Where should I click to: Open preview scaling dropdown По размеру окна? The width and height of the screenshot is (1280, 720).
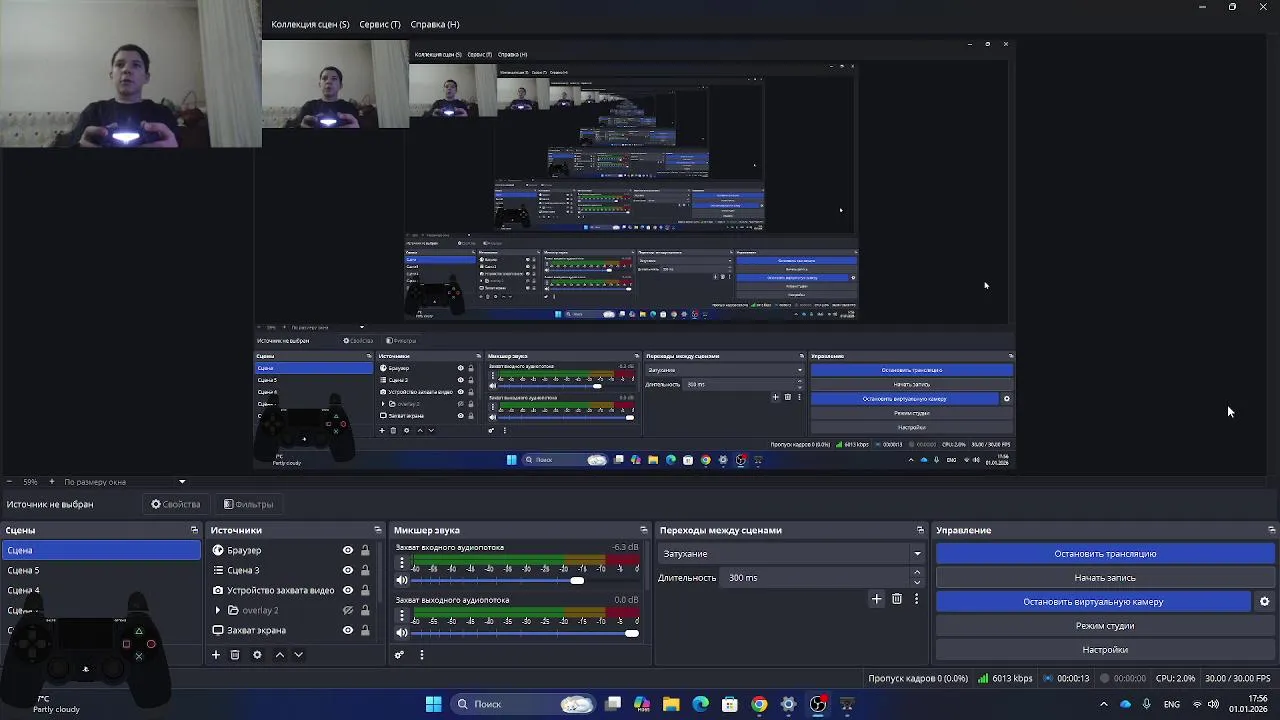125,482
